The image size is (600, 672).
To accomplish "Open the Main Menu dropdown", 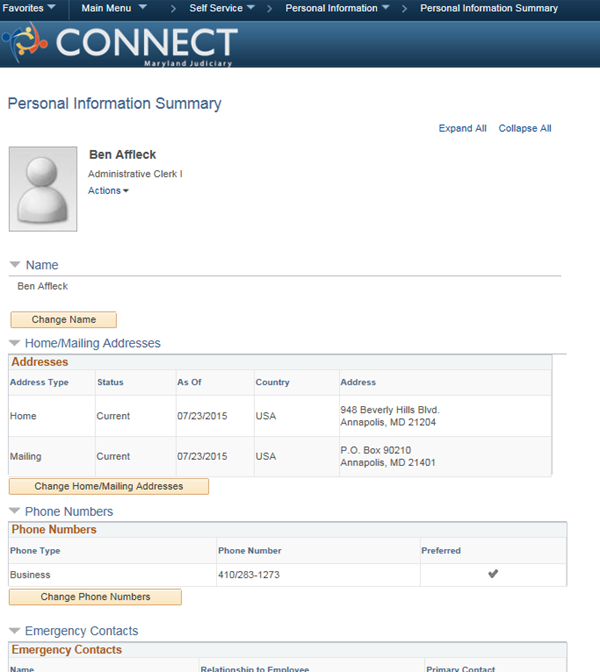I will 113,8.
